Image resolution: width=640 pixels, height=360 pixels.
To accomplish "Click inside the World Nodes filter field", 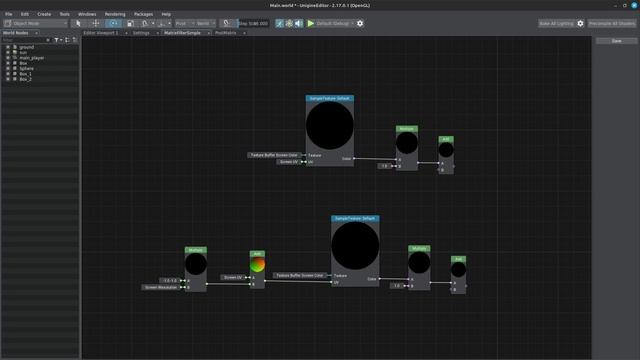I will coord(23,40).
